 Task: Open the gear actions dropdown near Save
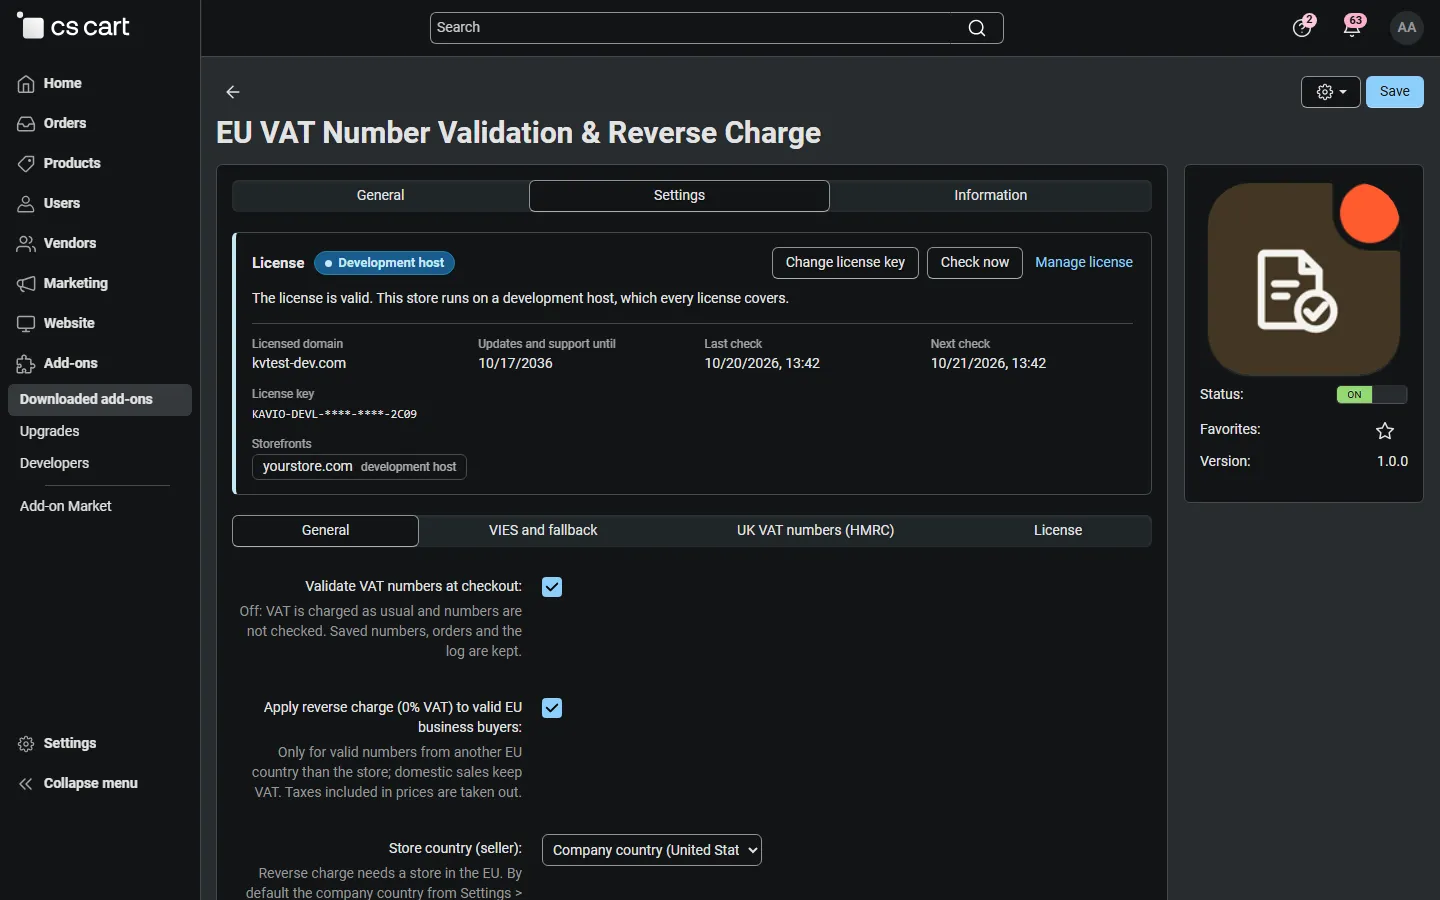click(x=1331, y=92)
